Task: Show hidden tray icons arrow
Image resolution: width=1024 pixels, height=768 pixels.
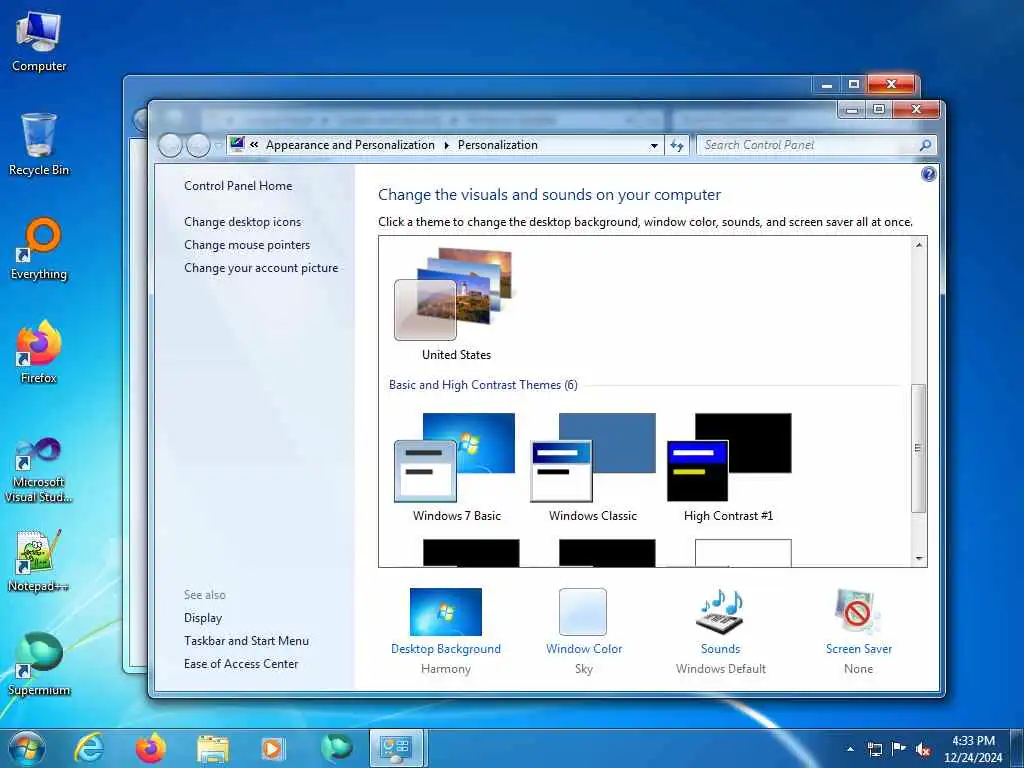Action: [850, 749]
